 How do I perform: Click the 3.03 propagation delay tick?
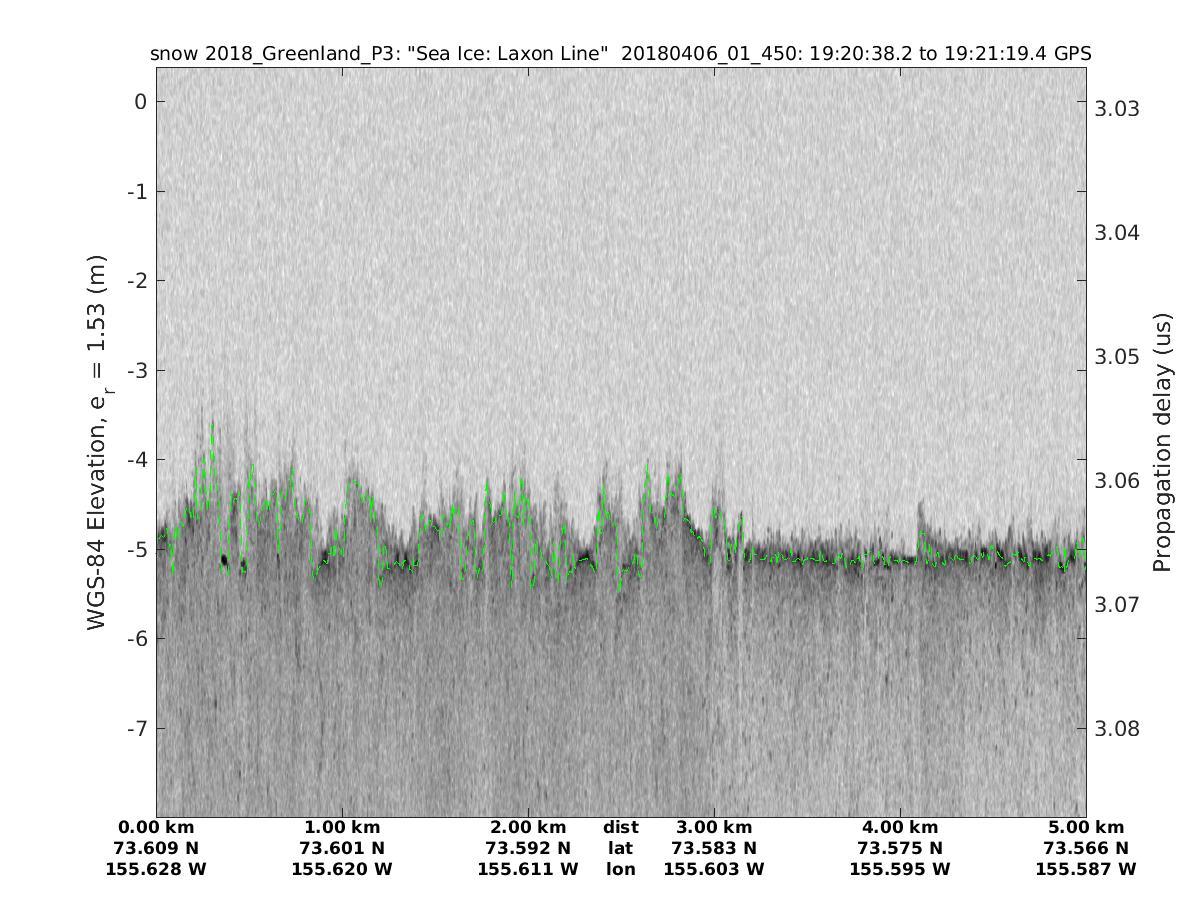tap(1119, 108)
